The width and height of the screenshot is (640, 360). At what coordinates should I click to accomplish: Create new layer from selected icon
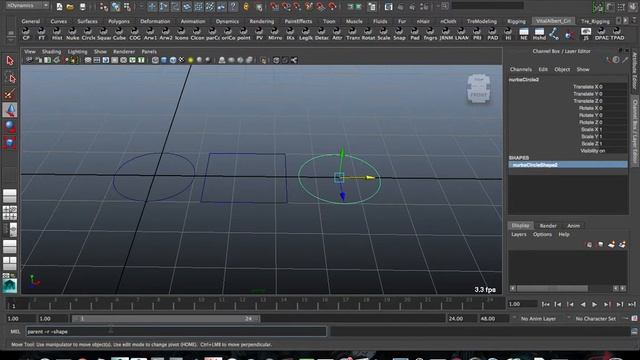click(x=622, y=244)
